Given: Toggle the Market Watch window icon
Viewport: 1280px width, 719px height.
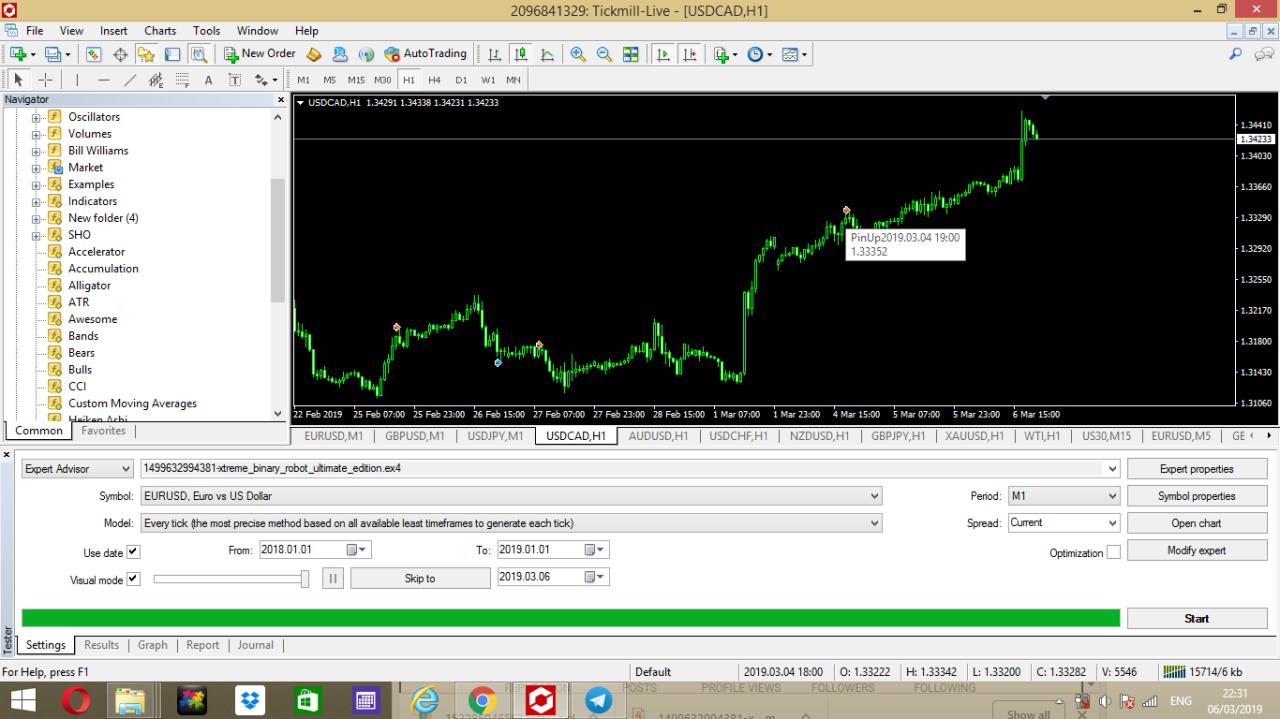Looking at the screenshot, I should click(95, 54).
